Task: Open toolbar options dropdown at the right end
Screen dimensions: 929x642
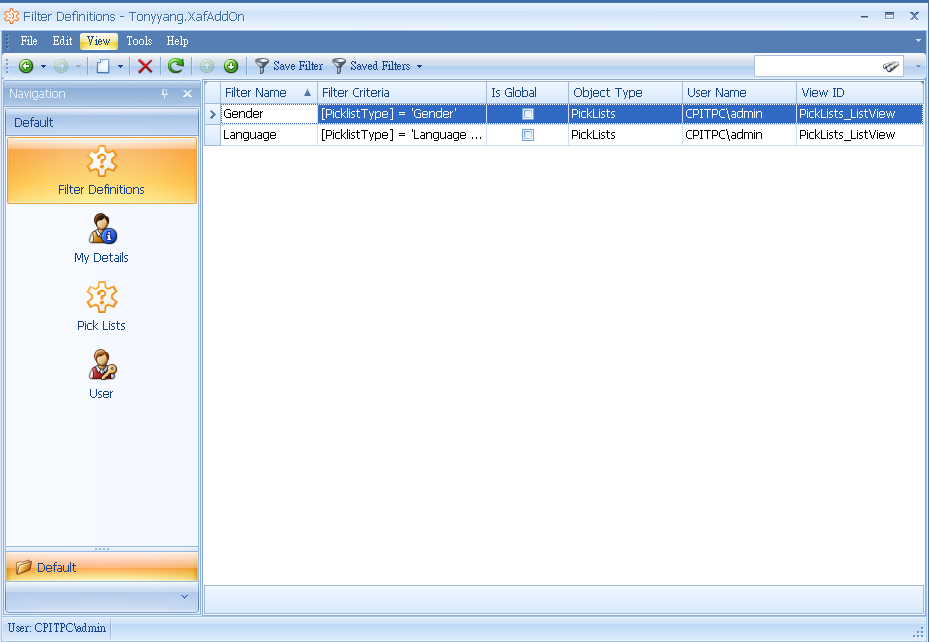Action: click(x=918, y=66)
